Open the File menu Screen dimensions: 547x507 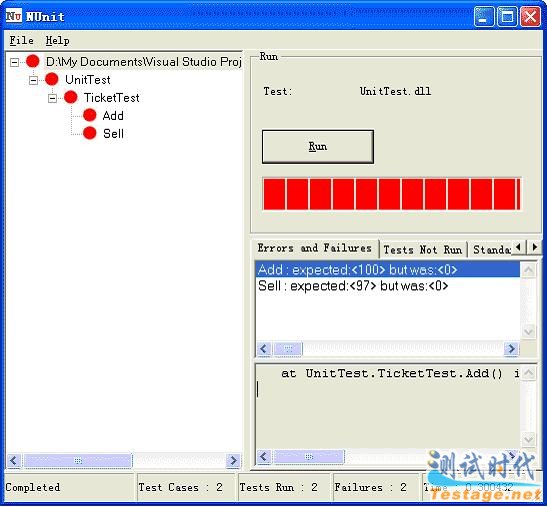22,40
